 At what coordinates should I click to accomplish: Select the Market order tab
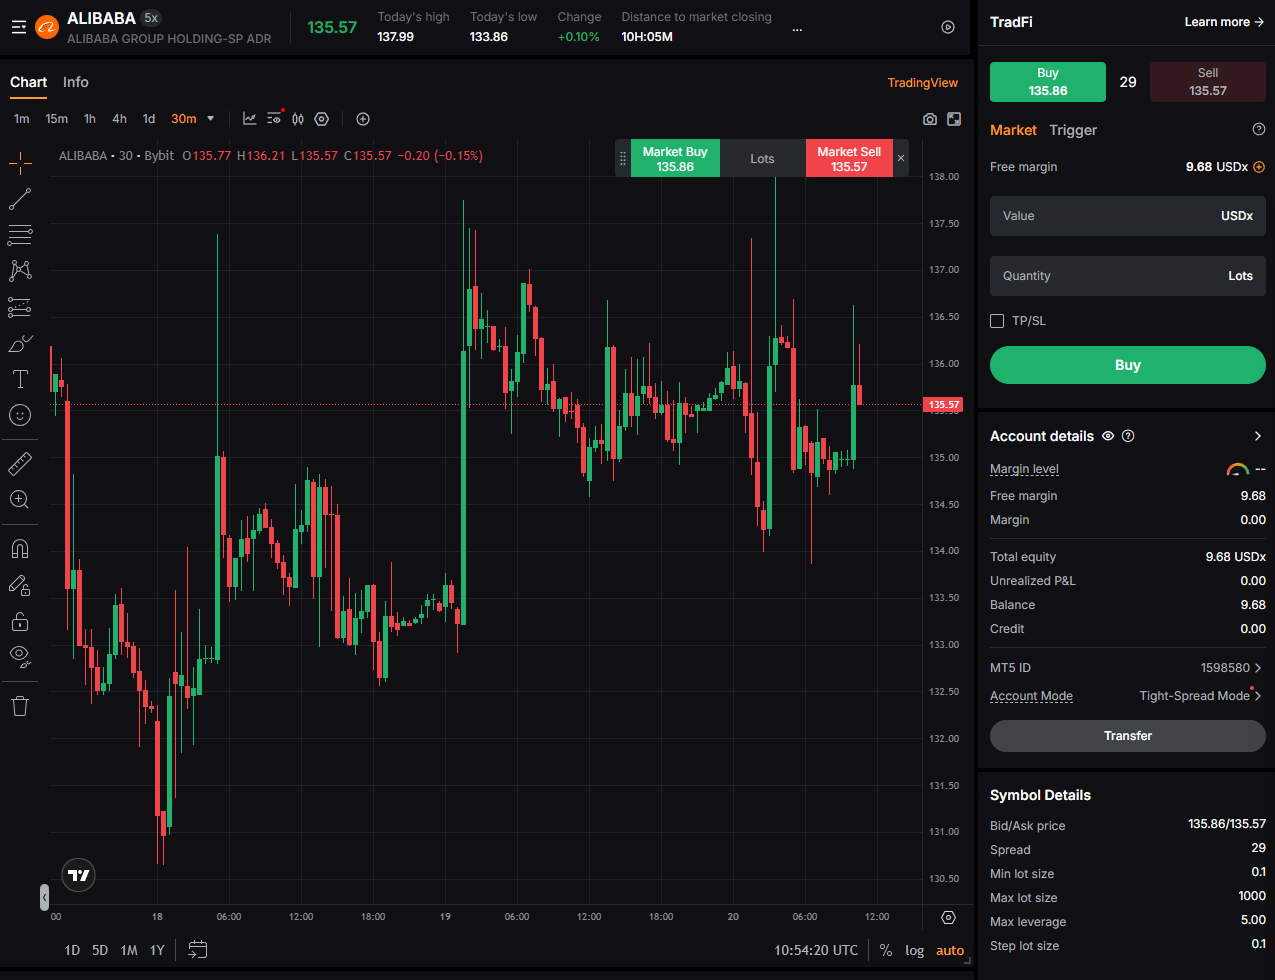click(x=1013, y=130)
